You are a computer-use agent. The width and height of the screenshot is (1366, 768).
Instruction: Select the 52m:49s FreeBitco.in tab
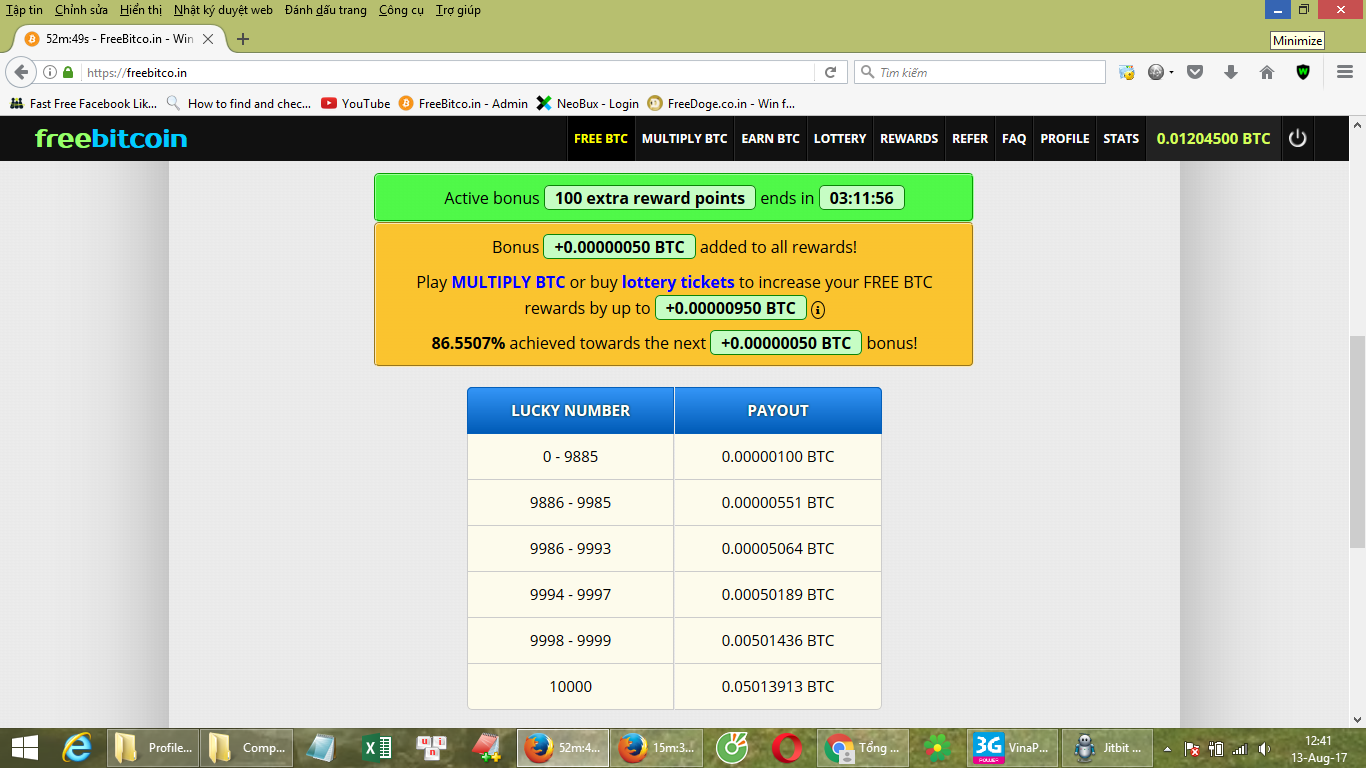[x=120, y=39]
